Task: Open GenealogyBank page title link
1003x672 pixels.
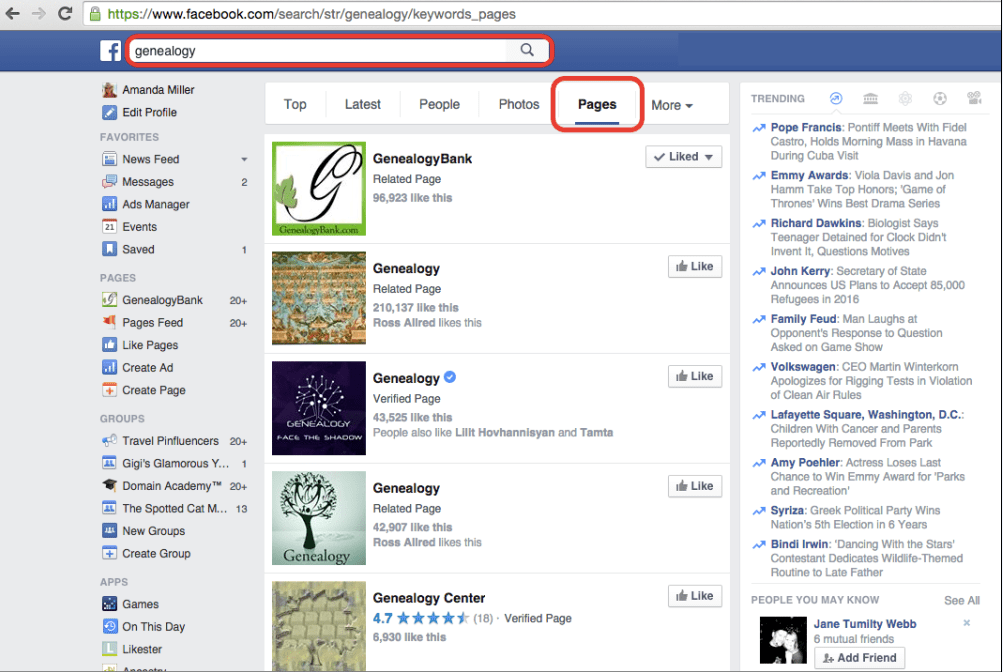Action: pos(422,159)
